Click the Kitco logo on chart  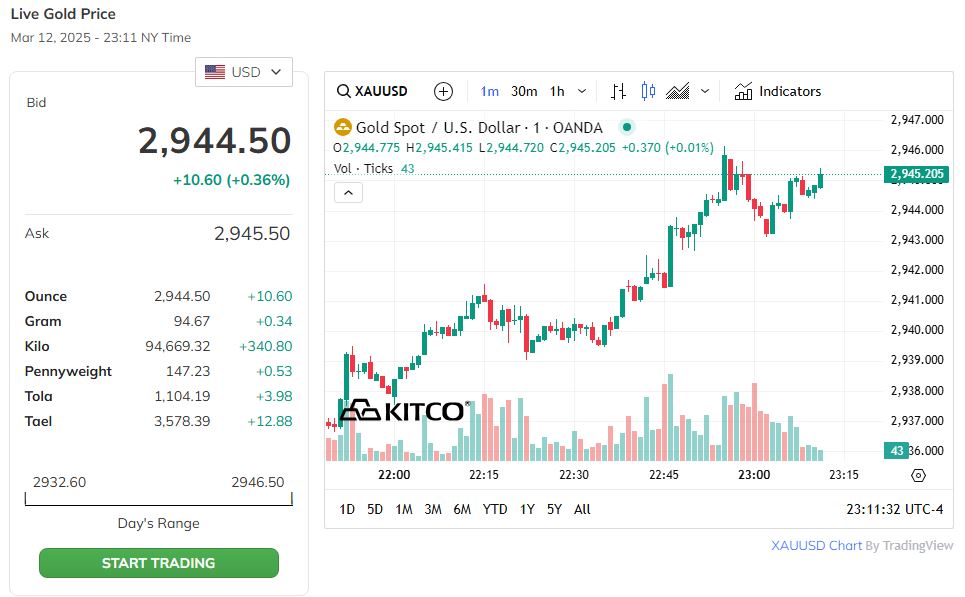(402, 410)
